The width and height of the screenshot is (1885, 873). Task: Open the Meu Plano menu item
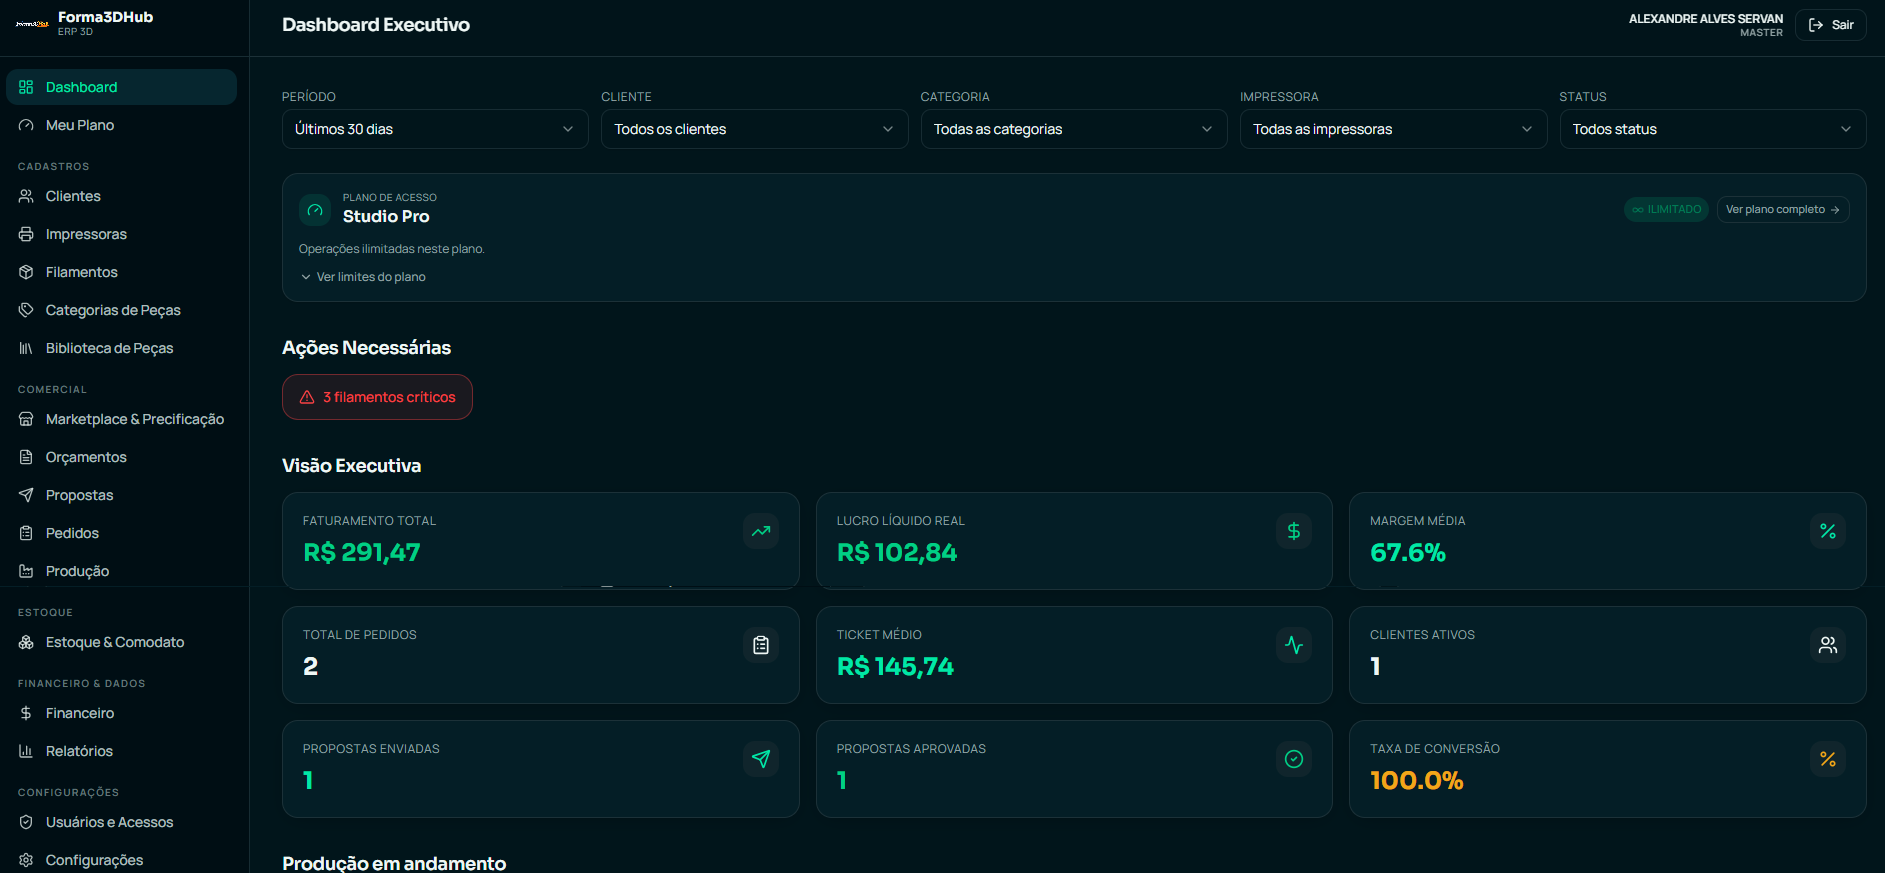(x=121, y=125)
